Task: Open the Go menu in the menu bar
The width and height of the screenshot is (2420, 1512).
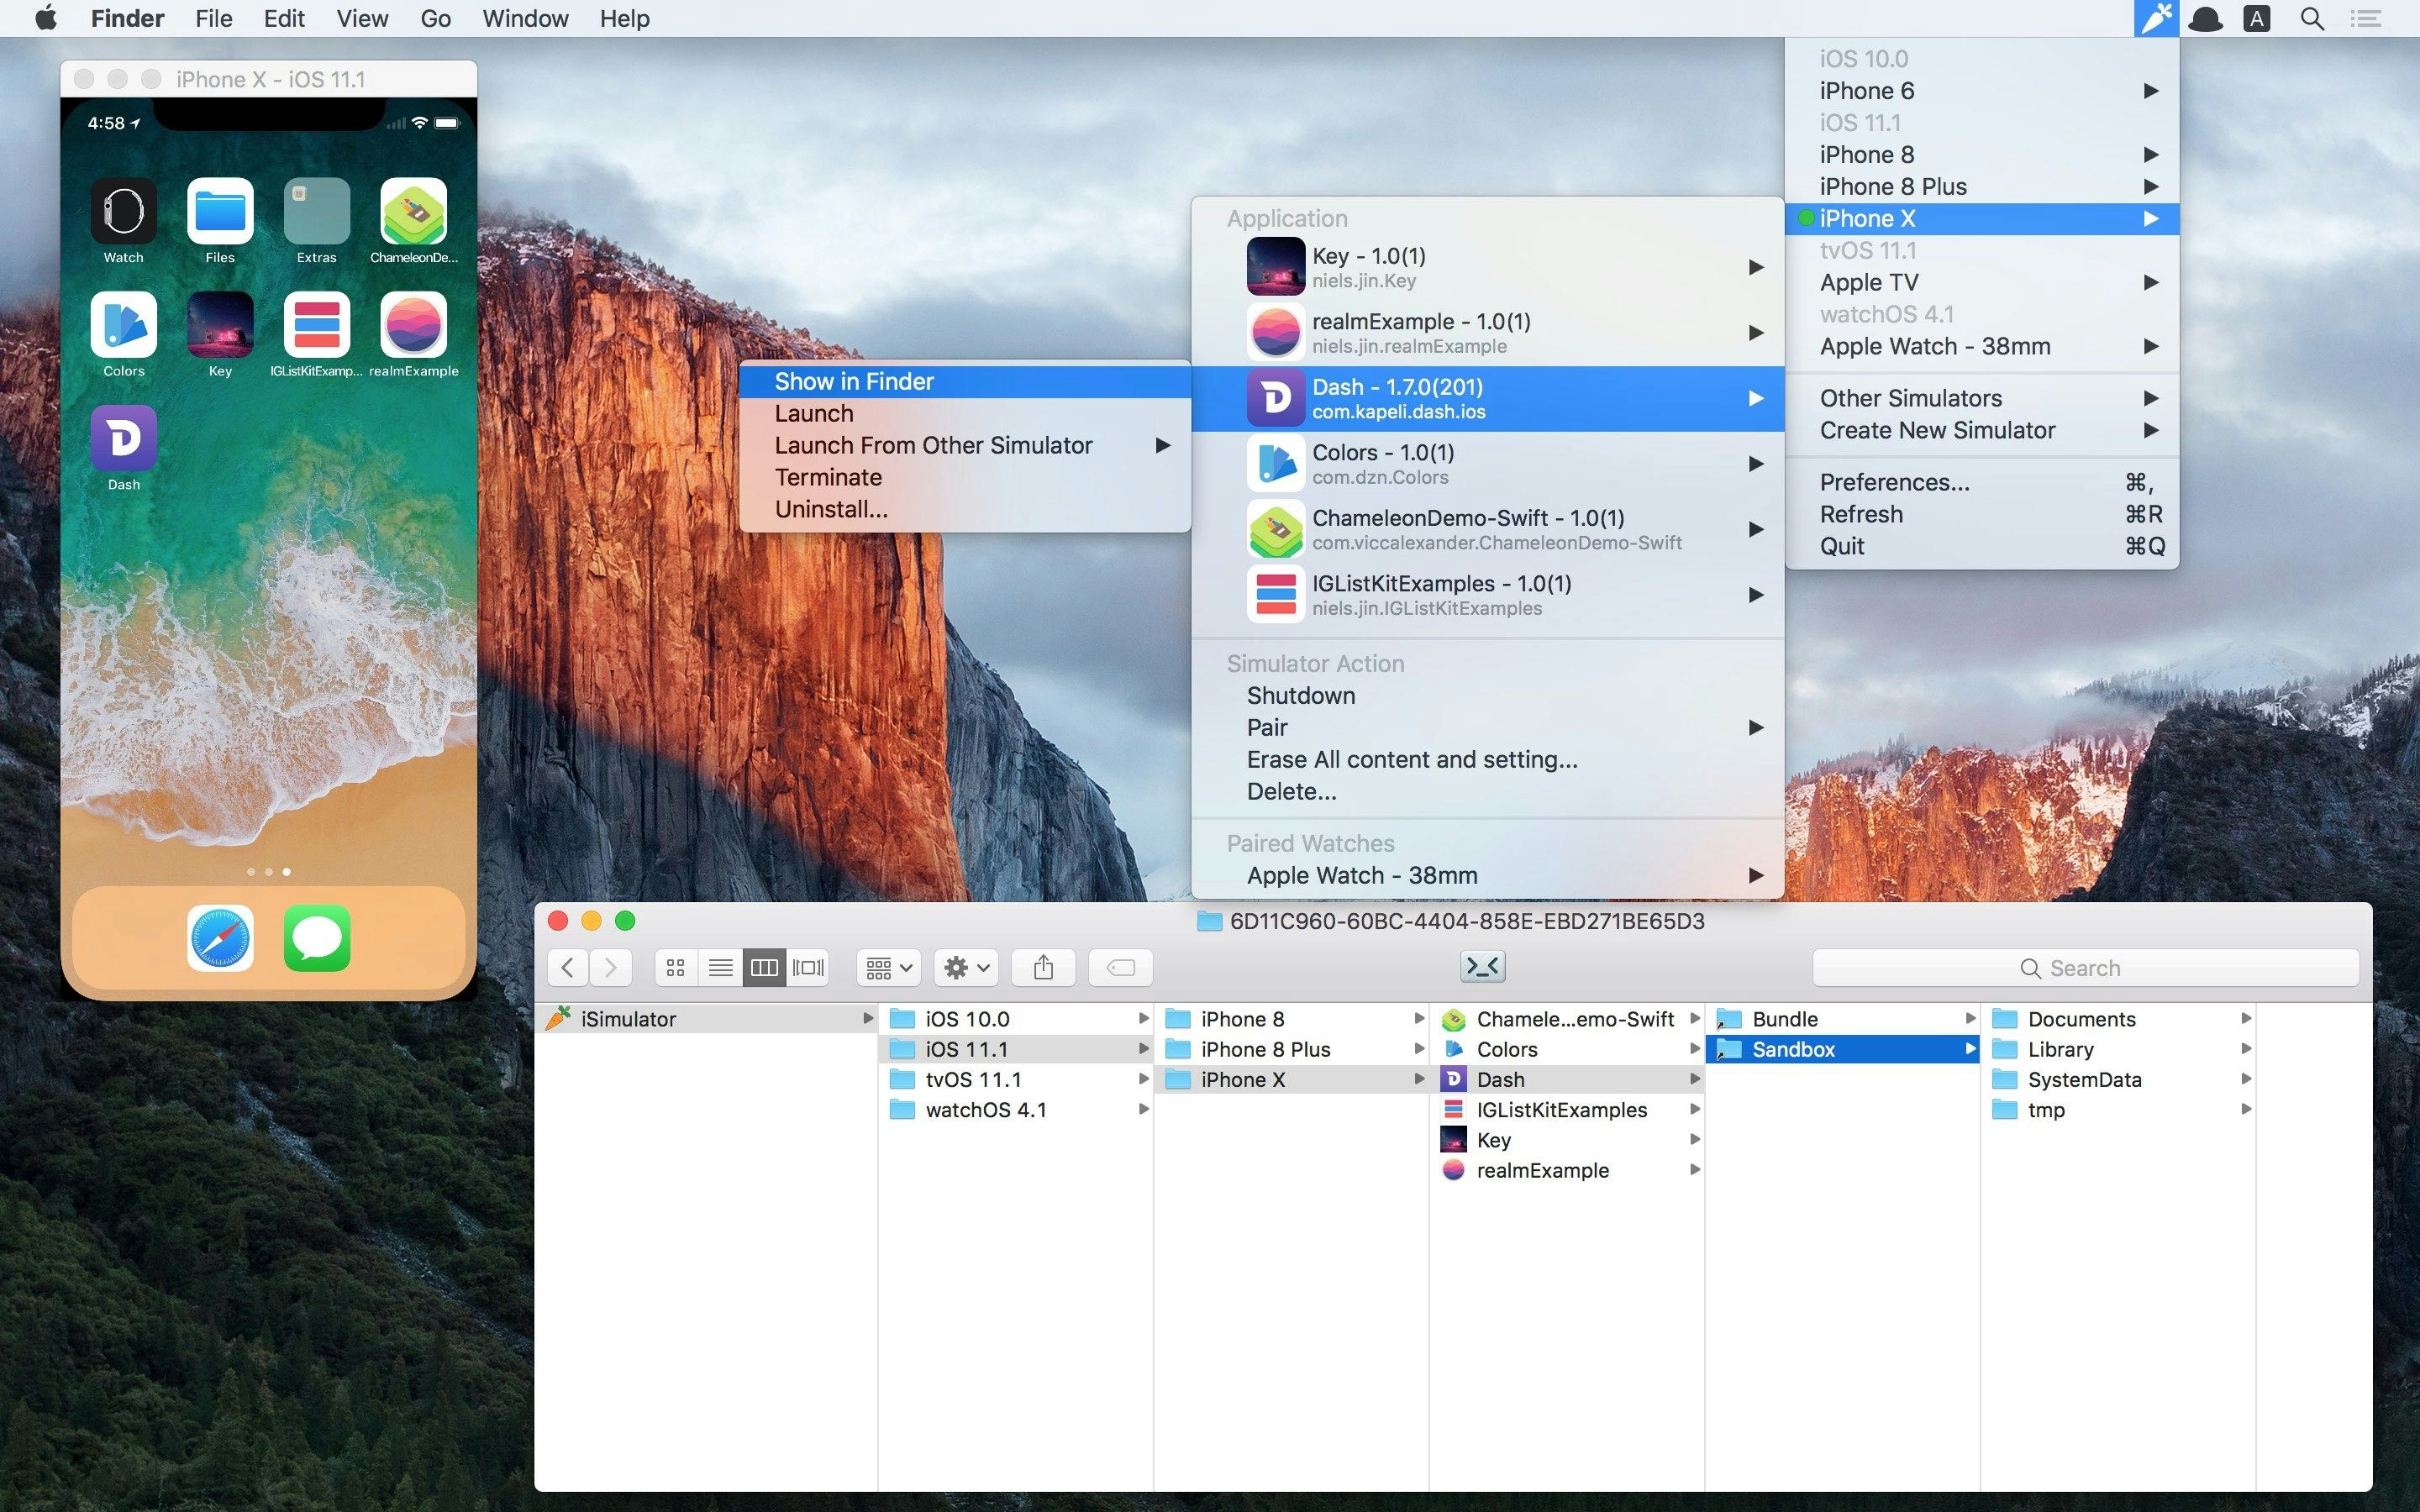Action: [435, 18]
